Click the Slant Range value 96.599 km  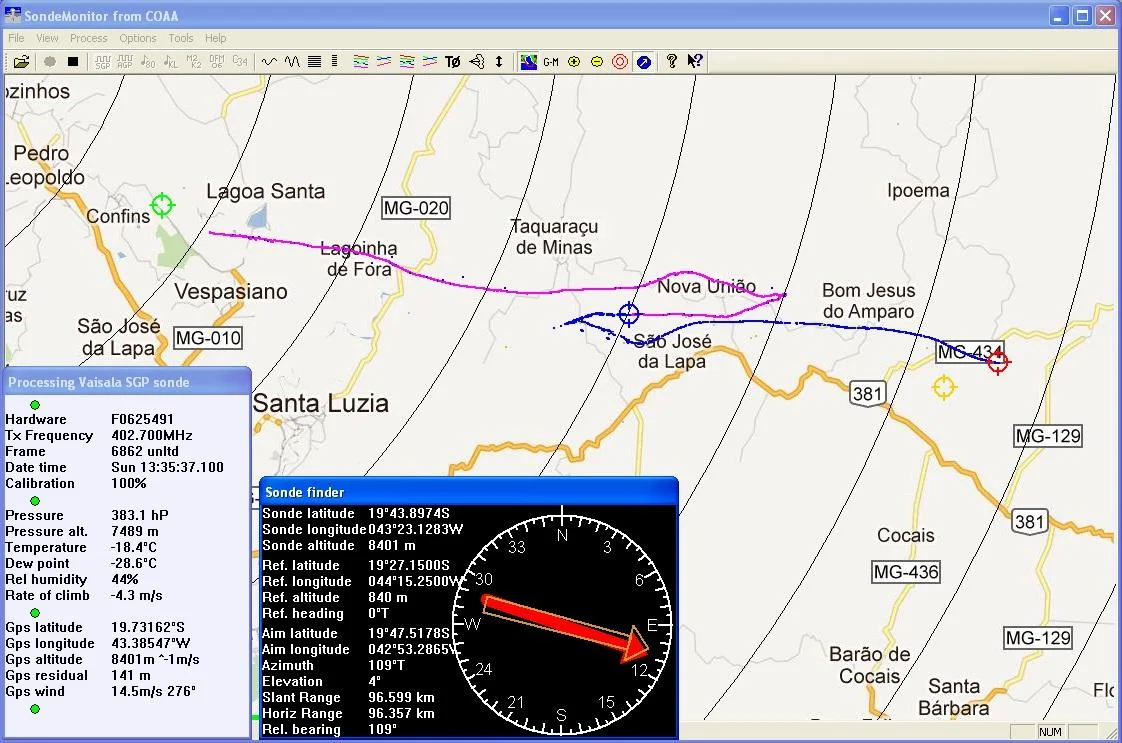[401, 697]
